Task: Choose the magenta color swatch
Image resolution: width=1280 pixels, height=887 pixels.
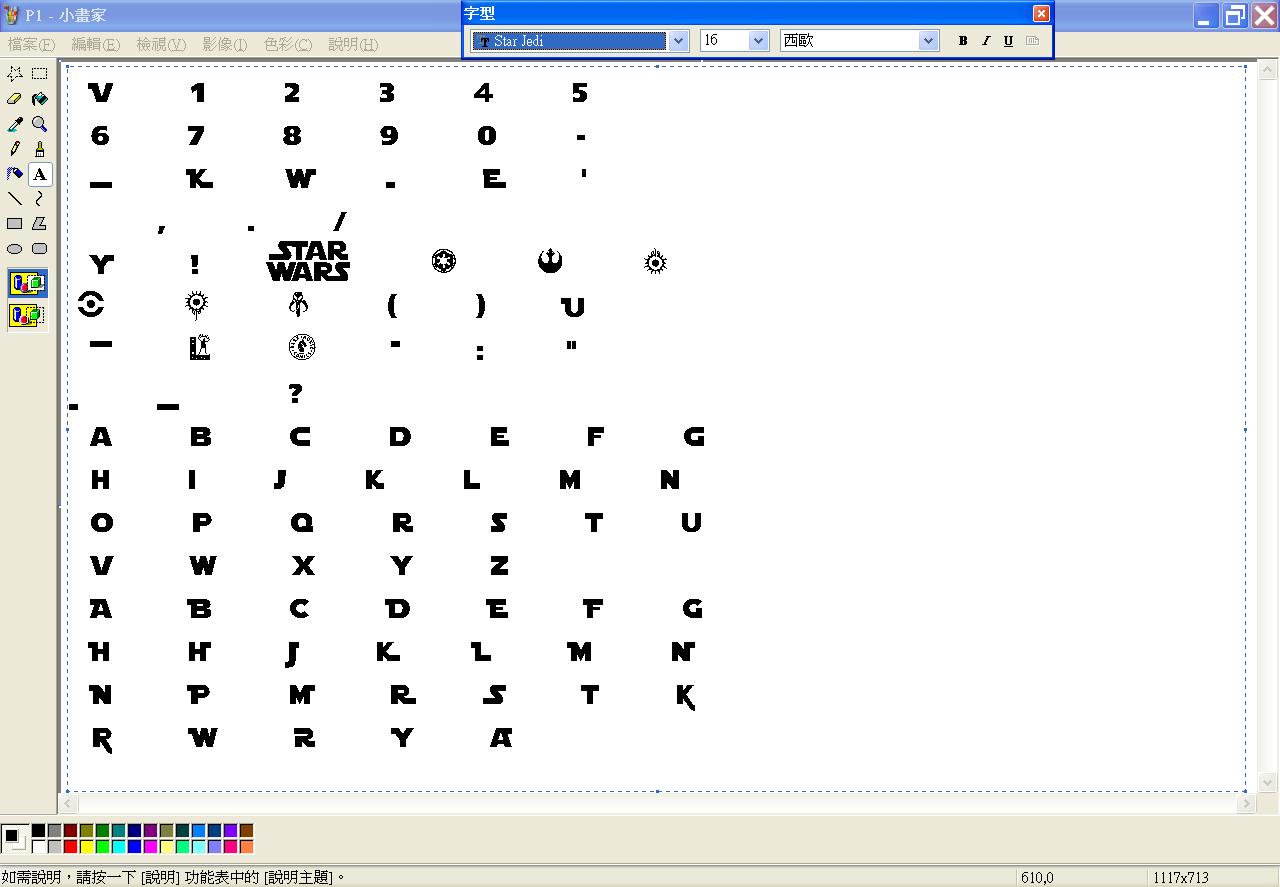Action: coord(150,847)
